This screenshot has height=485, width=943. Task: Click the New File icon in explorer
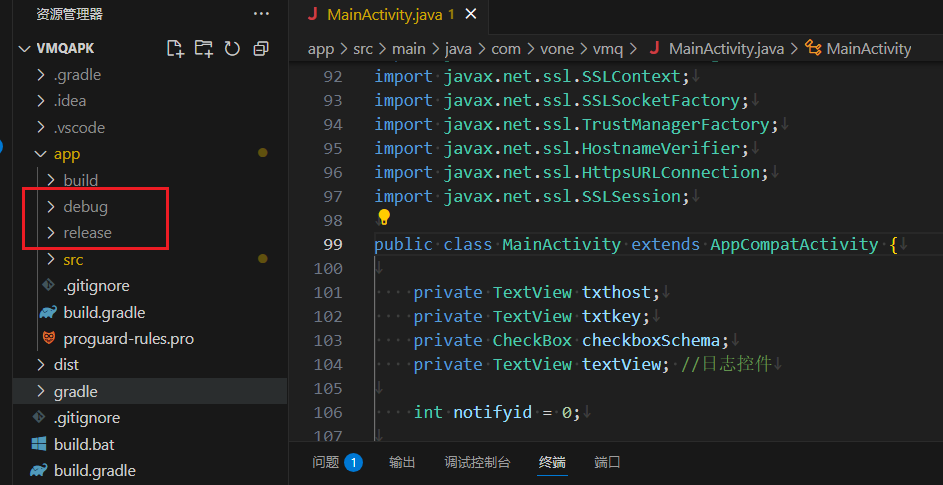pyautogui.click(x=175, y=48)
